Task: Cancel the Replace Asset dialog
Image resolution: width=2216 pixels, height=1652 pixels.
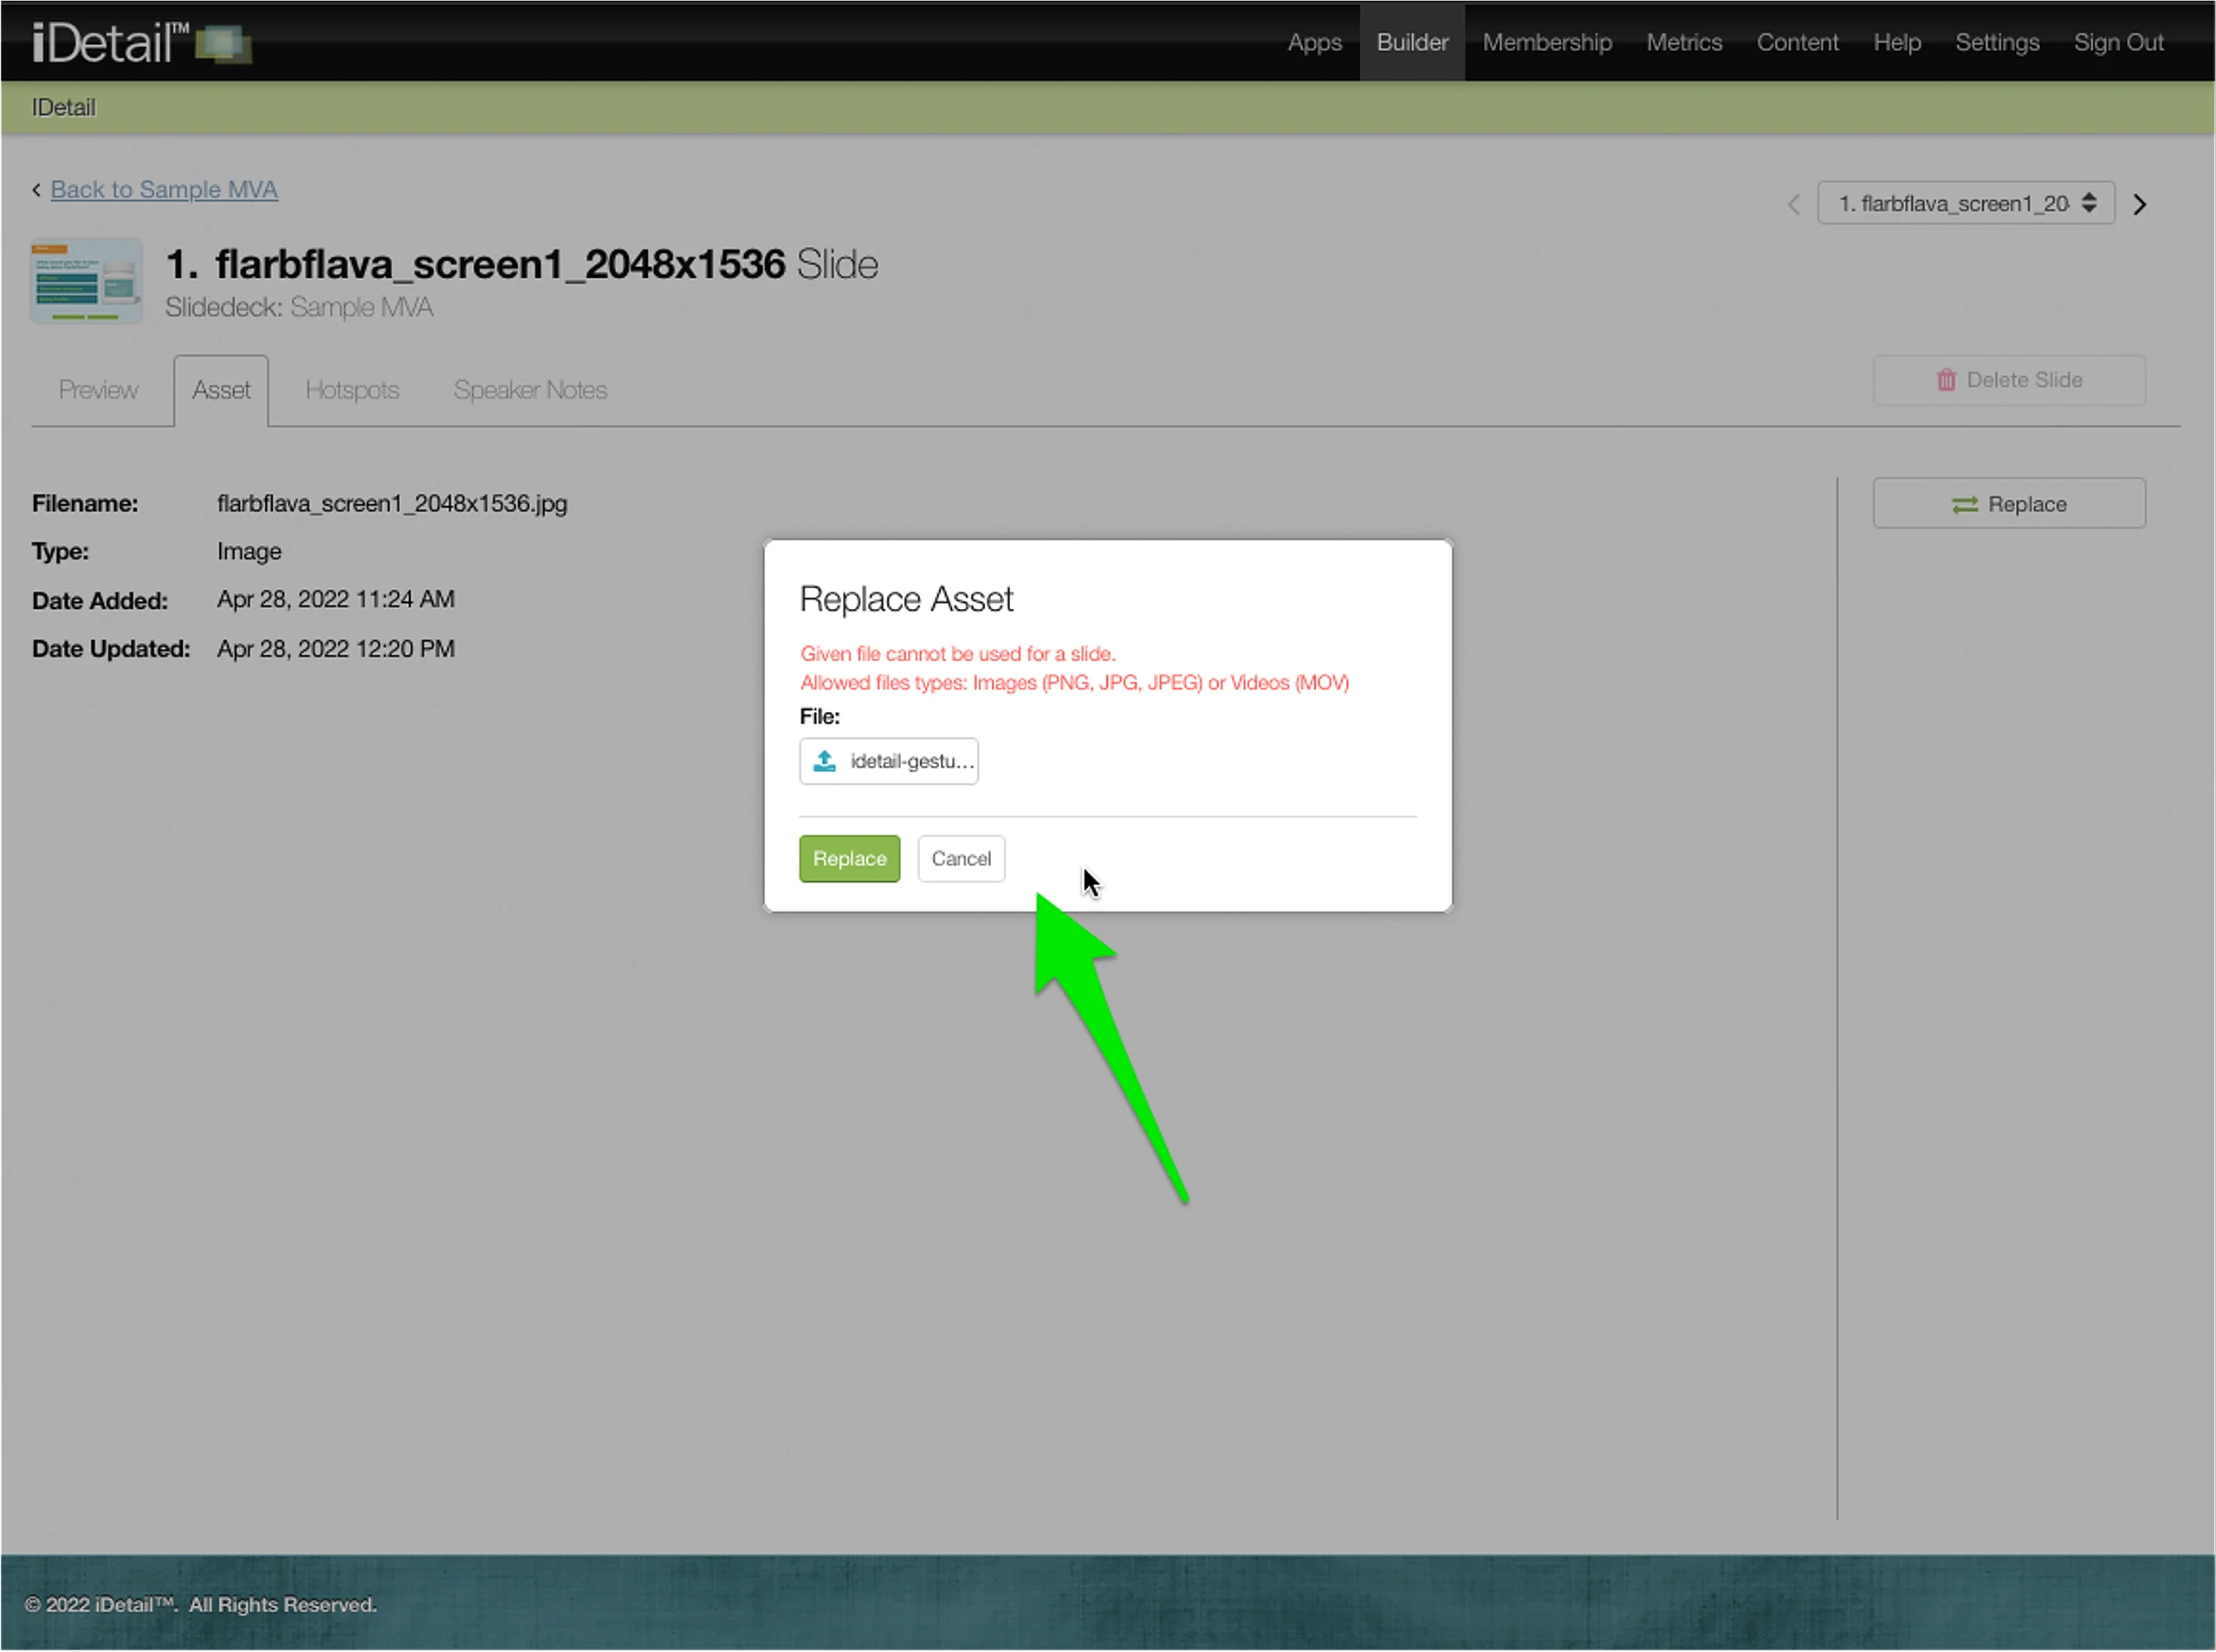Action: click(961, 859)
